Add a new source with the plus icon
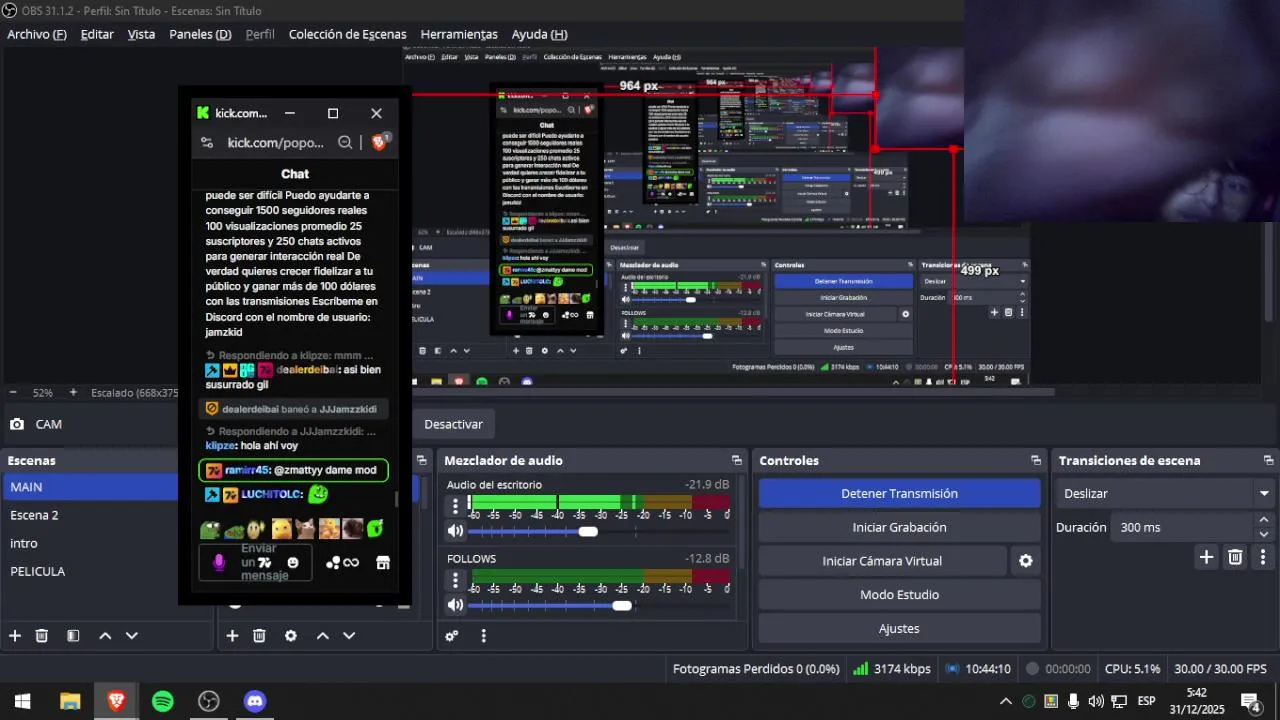1280x720 pixels. click(232, 635)
